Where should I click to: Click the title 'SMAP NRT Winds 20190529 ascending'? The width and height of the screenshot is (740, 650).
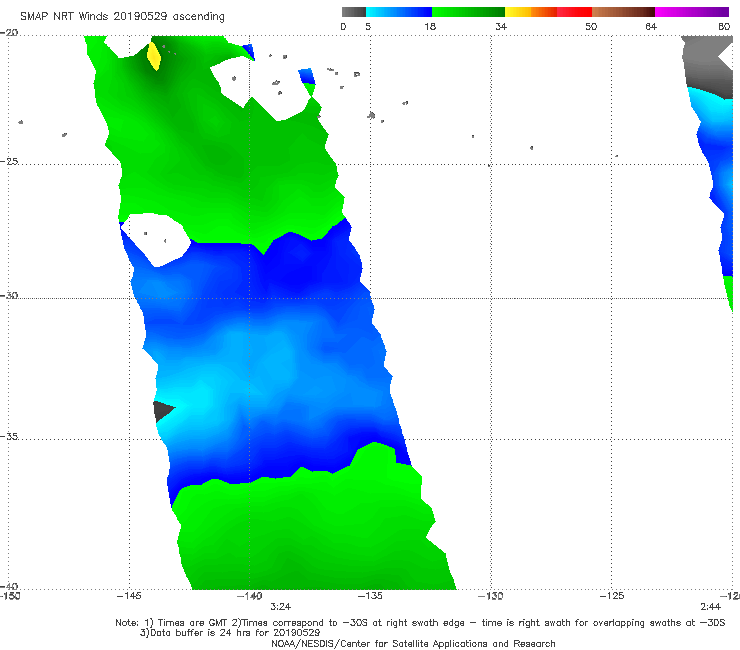click(122, 16)
